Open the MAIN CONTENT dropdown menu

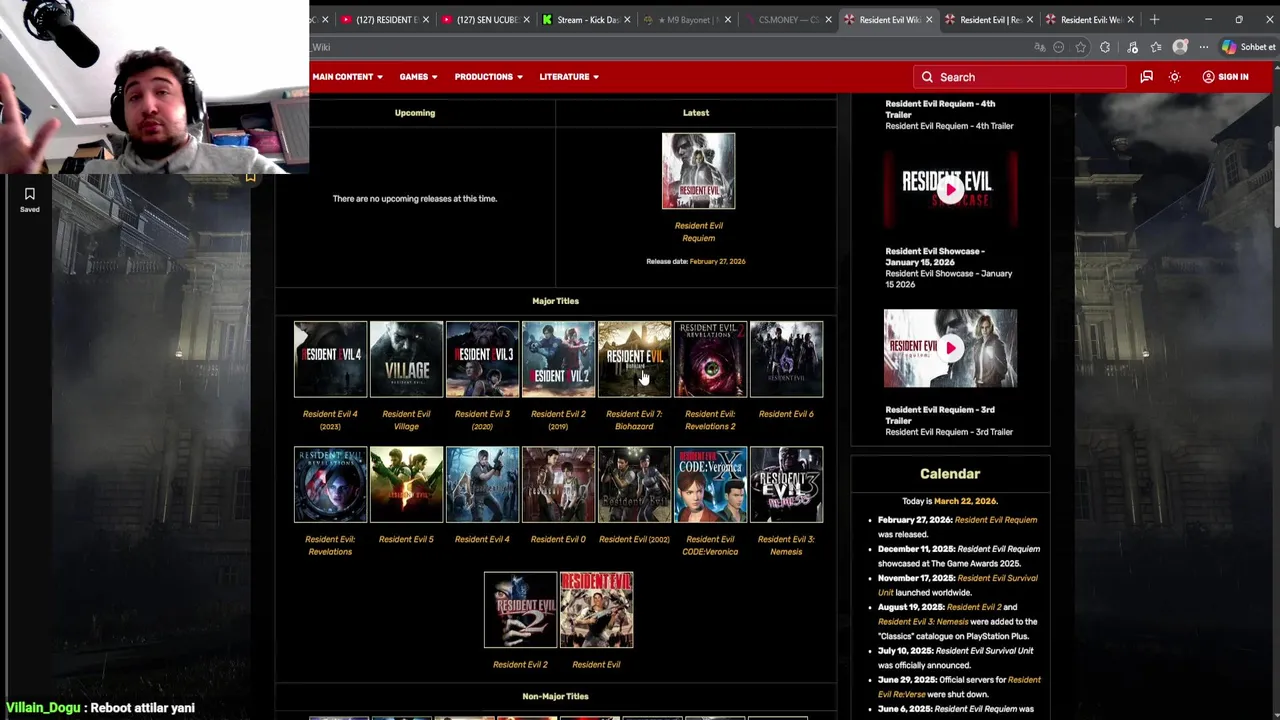point(347,77)
